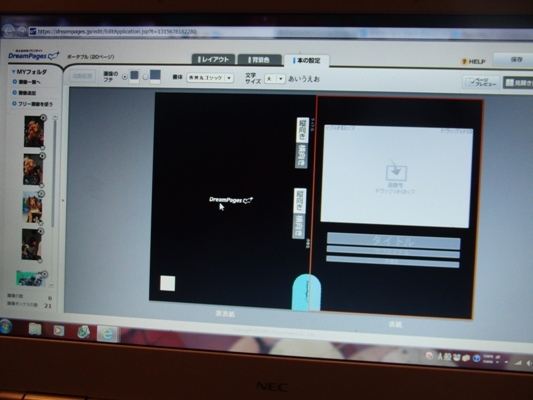This screenshot has width=533, height=400.
Task: Select the second image border style radio button
Action: [x=145, y=77]
